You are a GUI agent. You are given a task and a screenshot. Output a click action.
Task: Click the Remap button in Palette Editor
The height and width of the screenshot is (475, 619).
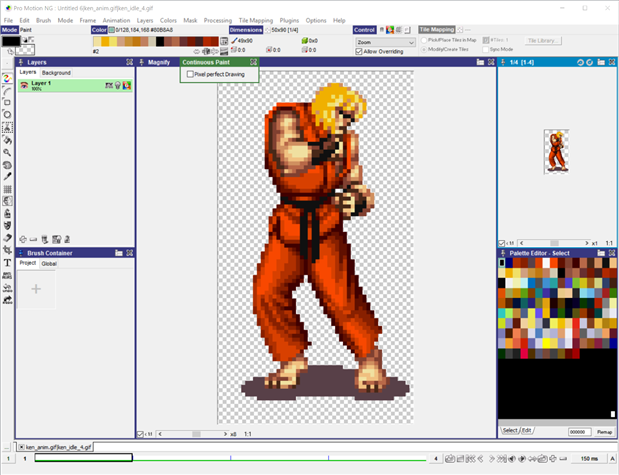click(x=606, y=431)
